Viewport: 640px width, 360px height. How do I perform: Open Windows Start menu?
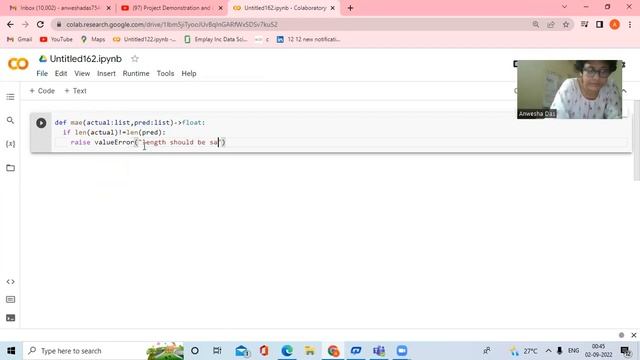[x=11, y=351]
